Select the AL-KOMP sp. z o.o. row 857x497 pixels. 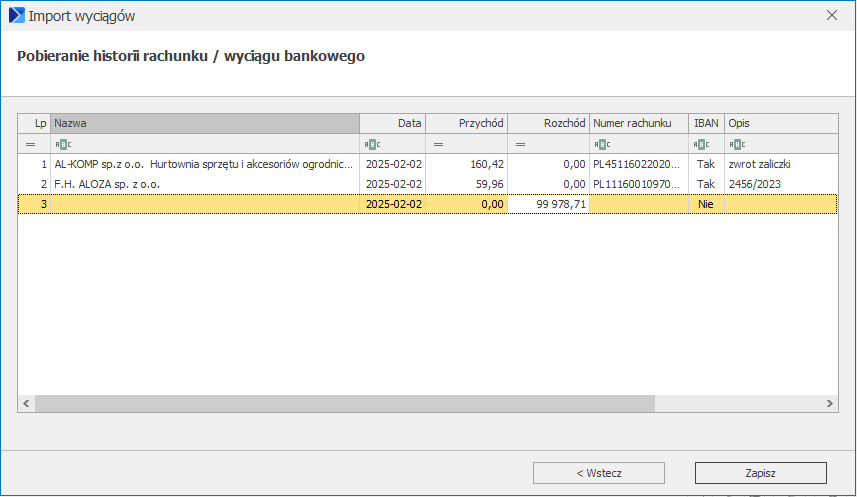point(205,164)
